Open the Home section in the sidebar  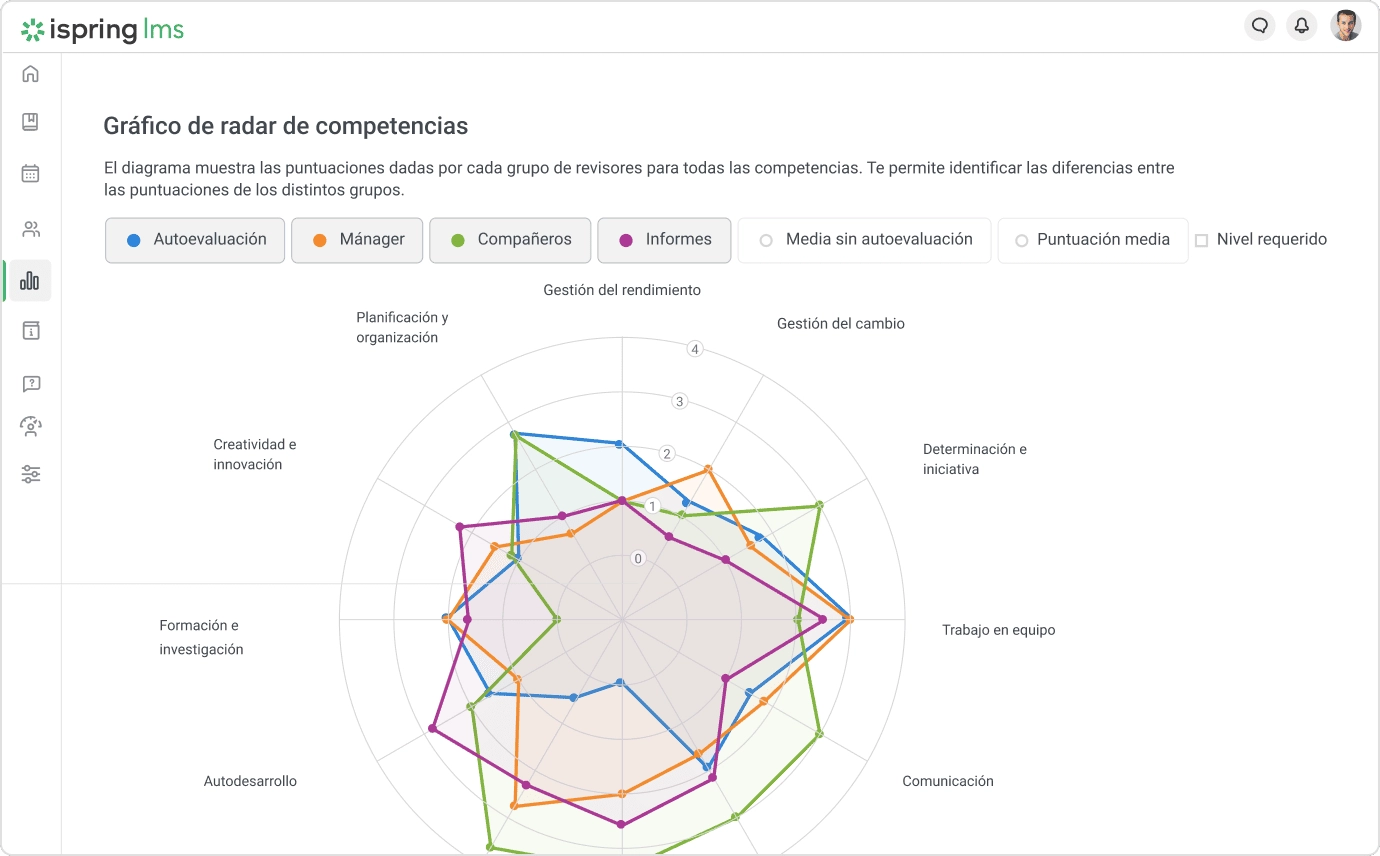(30, 73)
